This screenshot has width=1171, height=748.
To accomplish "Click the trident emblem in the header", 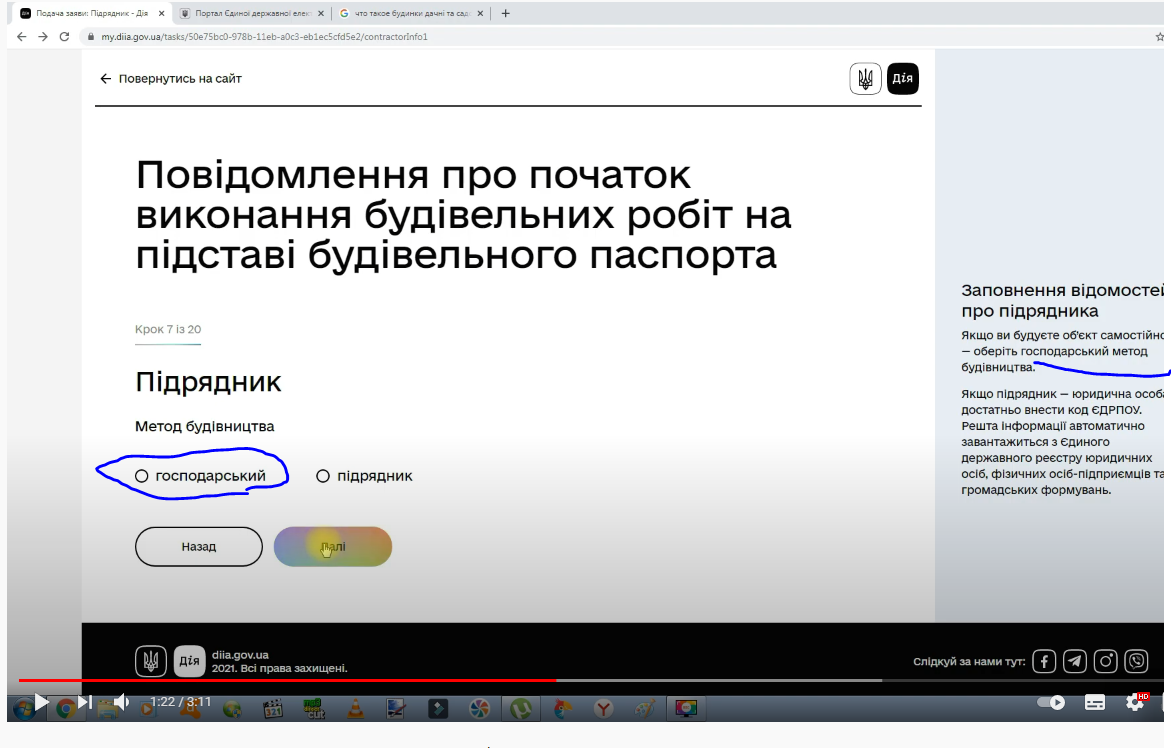I will click(x=866, y=78).
